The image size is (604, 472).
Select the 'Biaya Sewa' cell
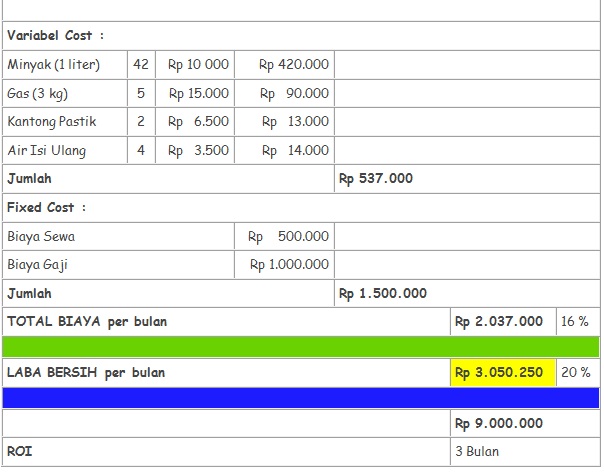[x=118, y=236]
